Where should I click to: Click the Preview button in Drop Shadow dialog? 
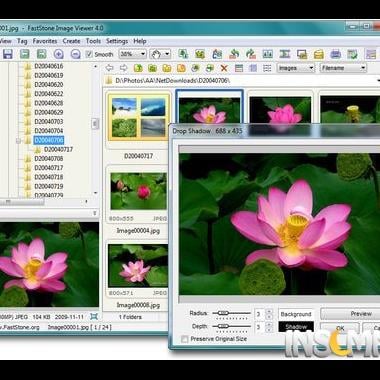tap(350, 314)
